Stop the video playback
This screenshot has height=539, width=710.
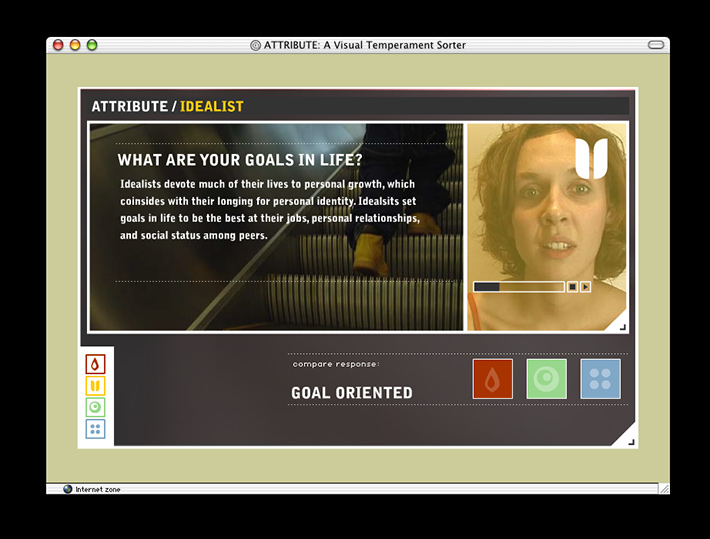click(572, 287)
